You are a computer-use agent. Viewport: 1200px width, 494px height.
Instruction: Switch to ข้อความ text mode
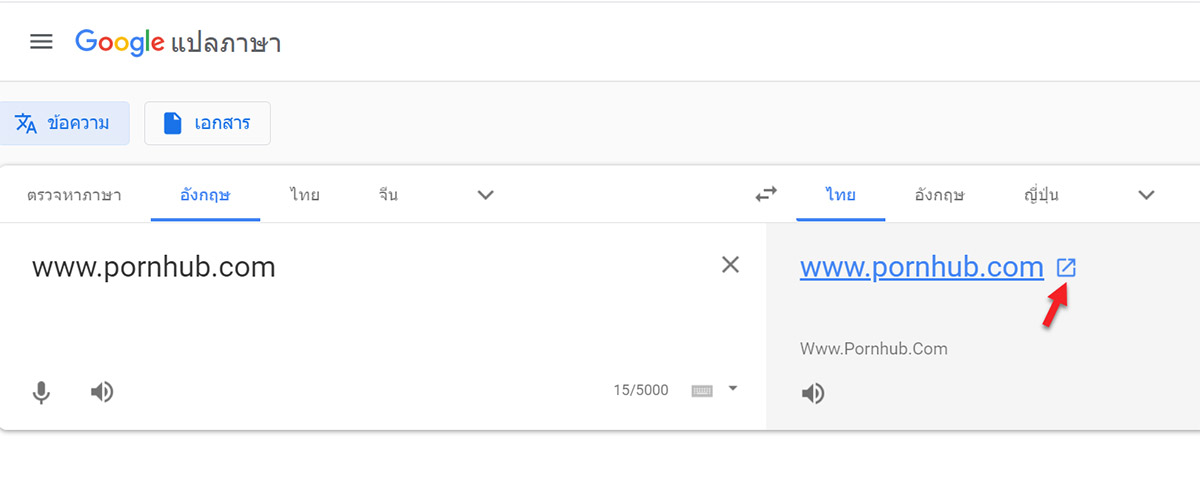pyautogui.click(x=64, y=124)
